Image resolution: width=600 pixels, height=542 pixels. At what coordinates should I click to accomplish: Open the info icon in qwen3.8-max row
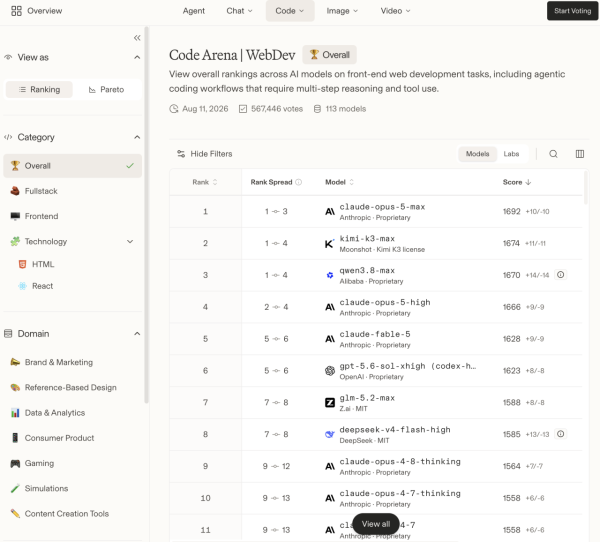click(561, 274)
